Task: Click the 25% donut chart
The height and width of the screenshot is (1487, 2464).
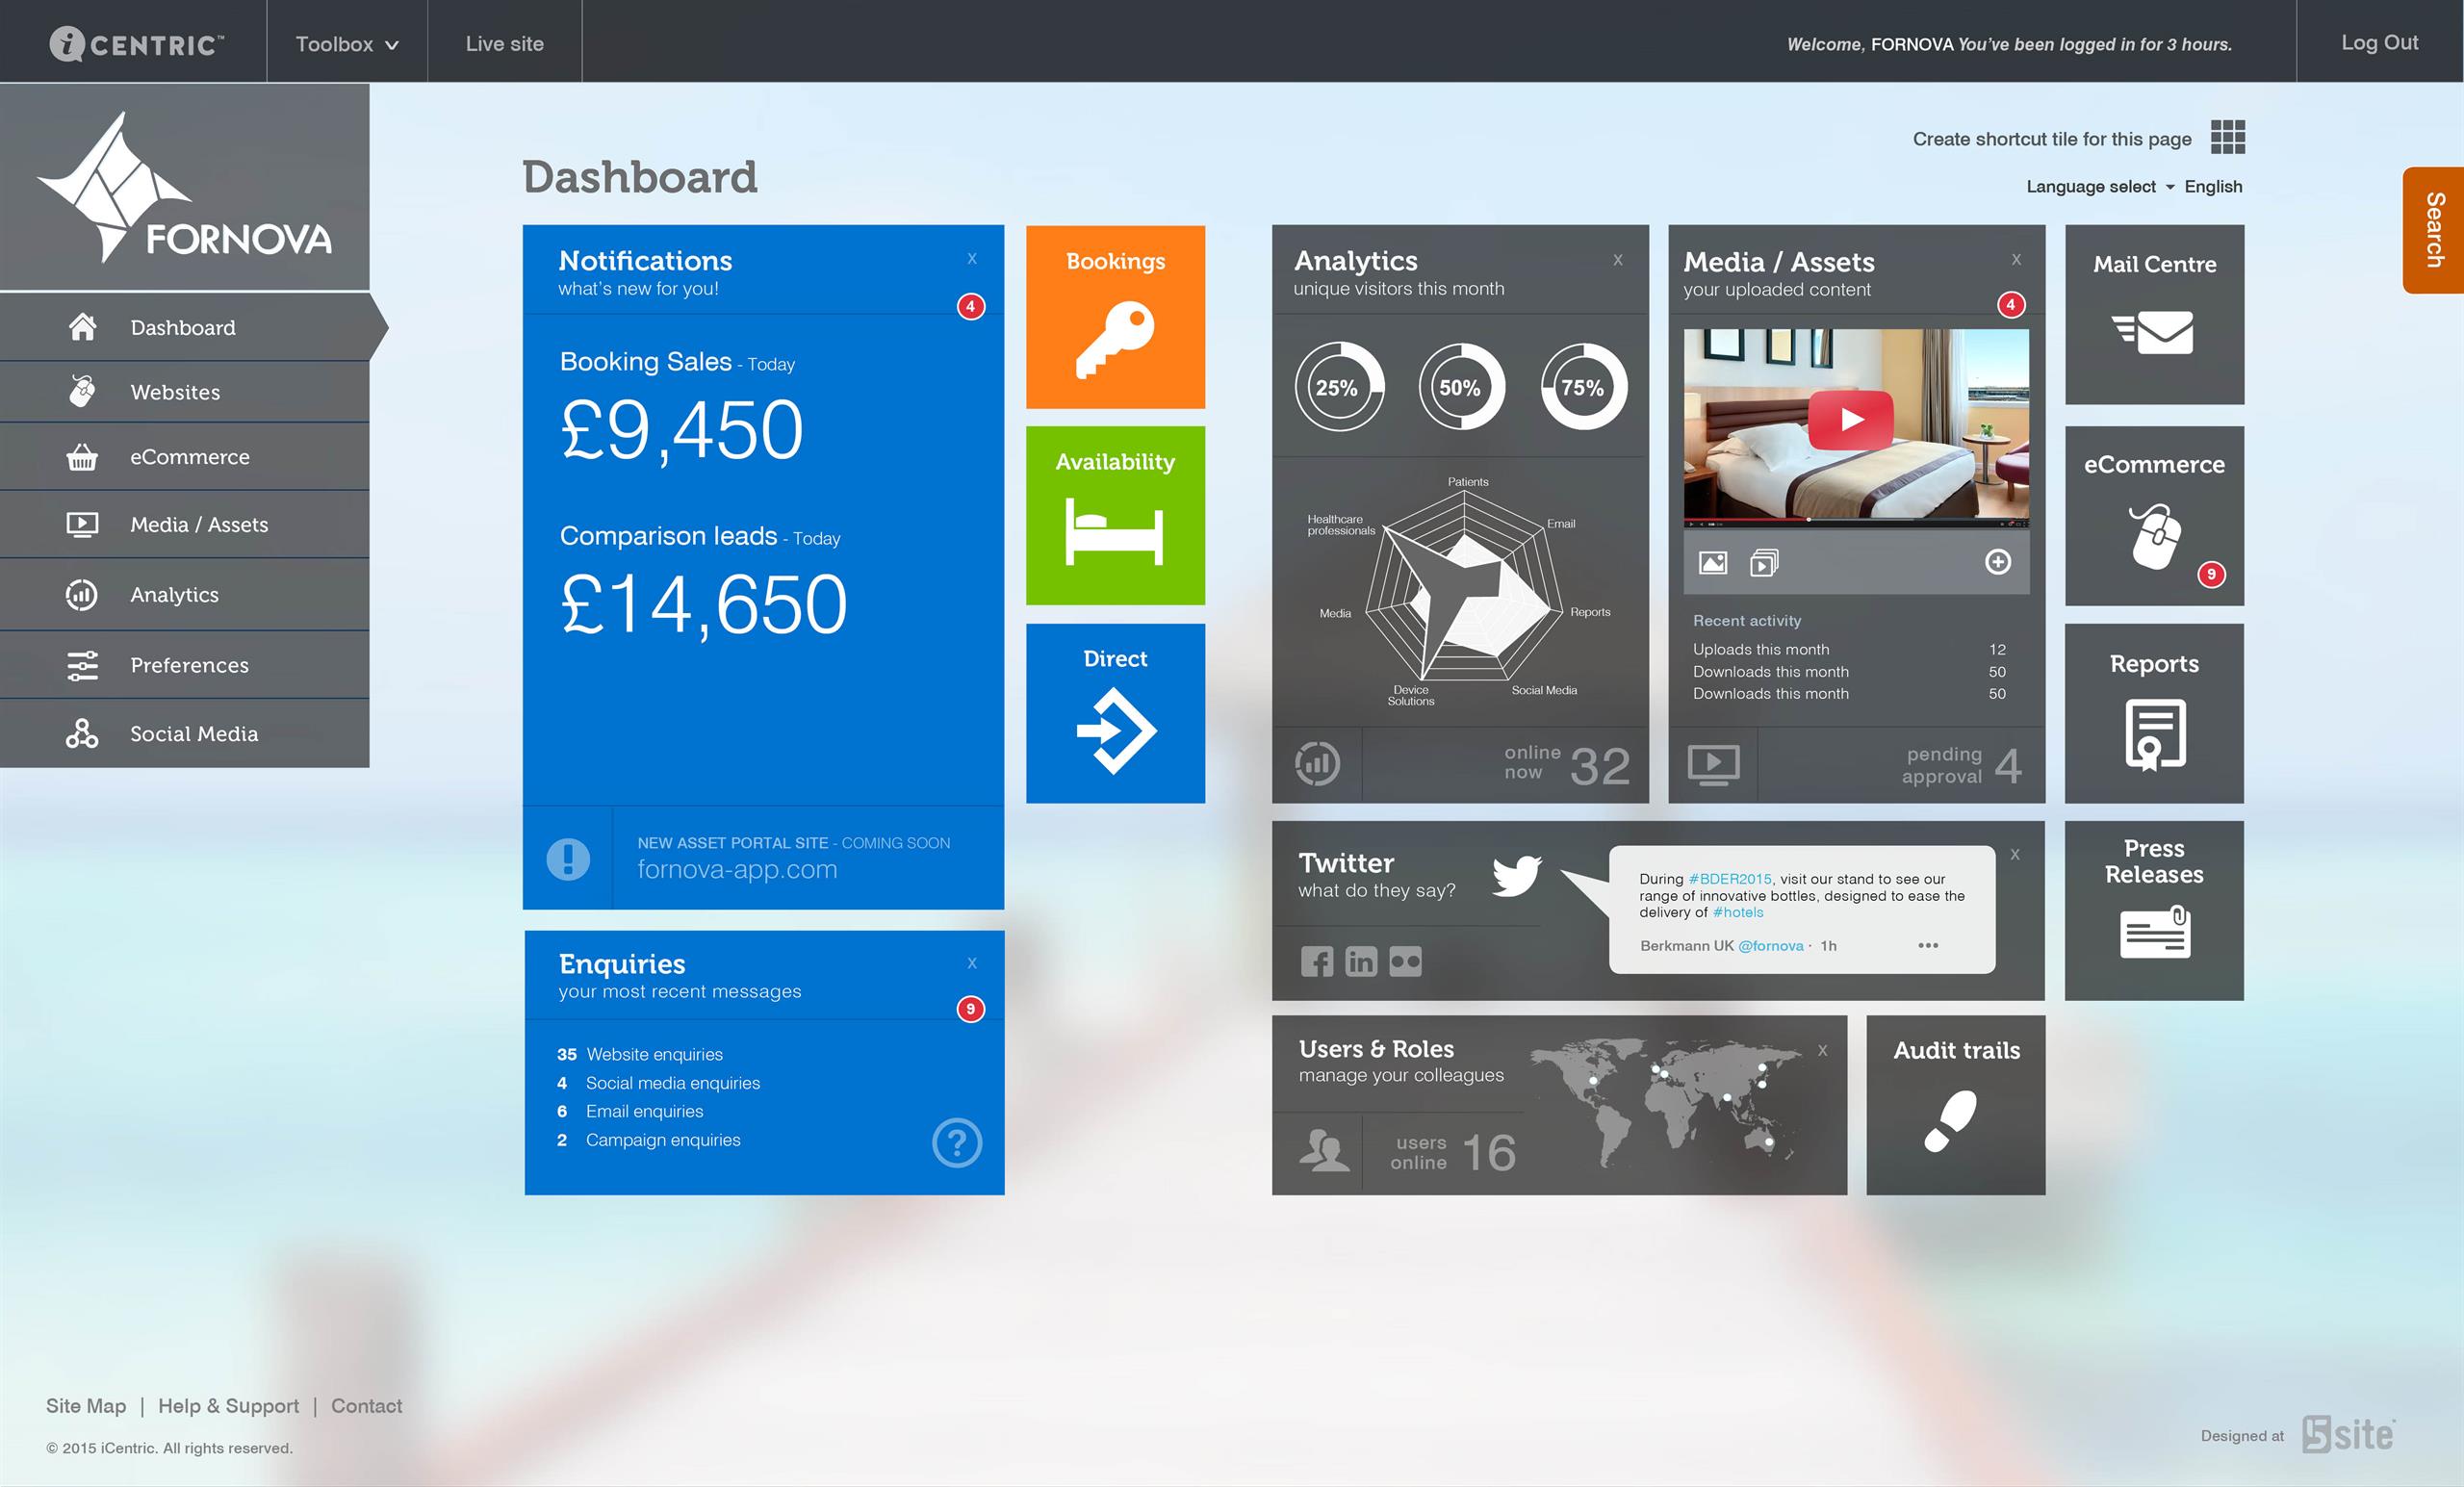Action: coord(1339,387)
